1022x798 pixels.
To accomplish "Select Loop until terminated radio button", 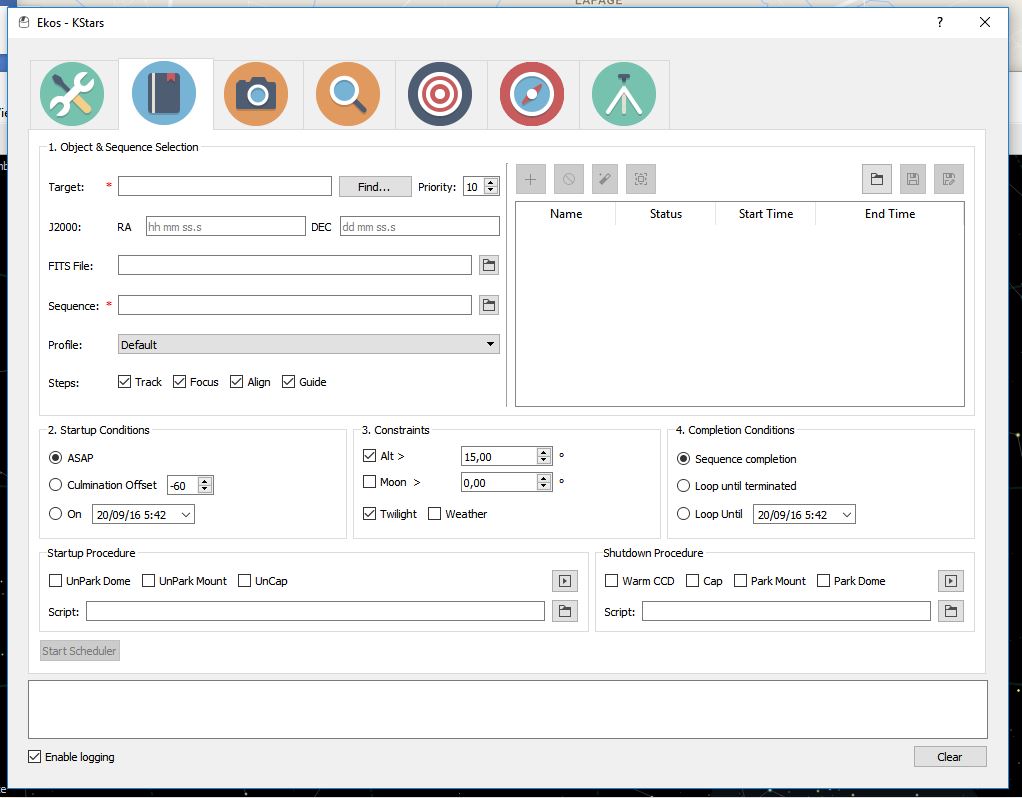I will coord(683,486).
